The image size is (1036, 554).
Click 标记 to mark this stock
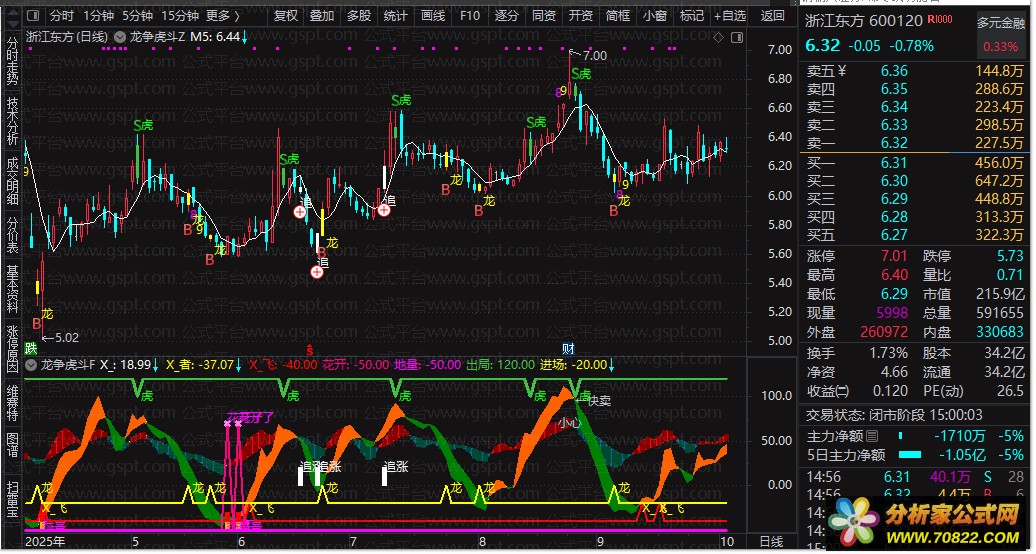click(x=692, y=15)
